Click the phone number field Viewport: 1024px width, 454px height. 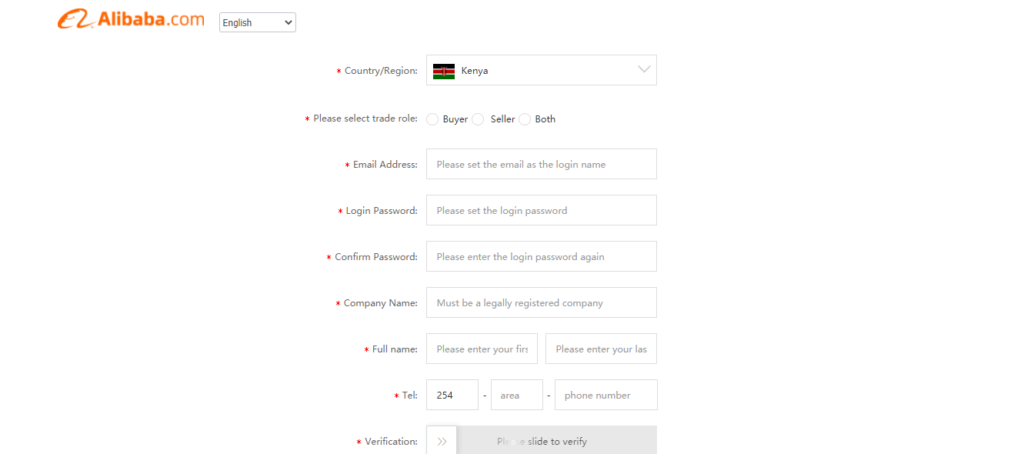(x=606, y=395)
